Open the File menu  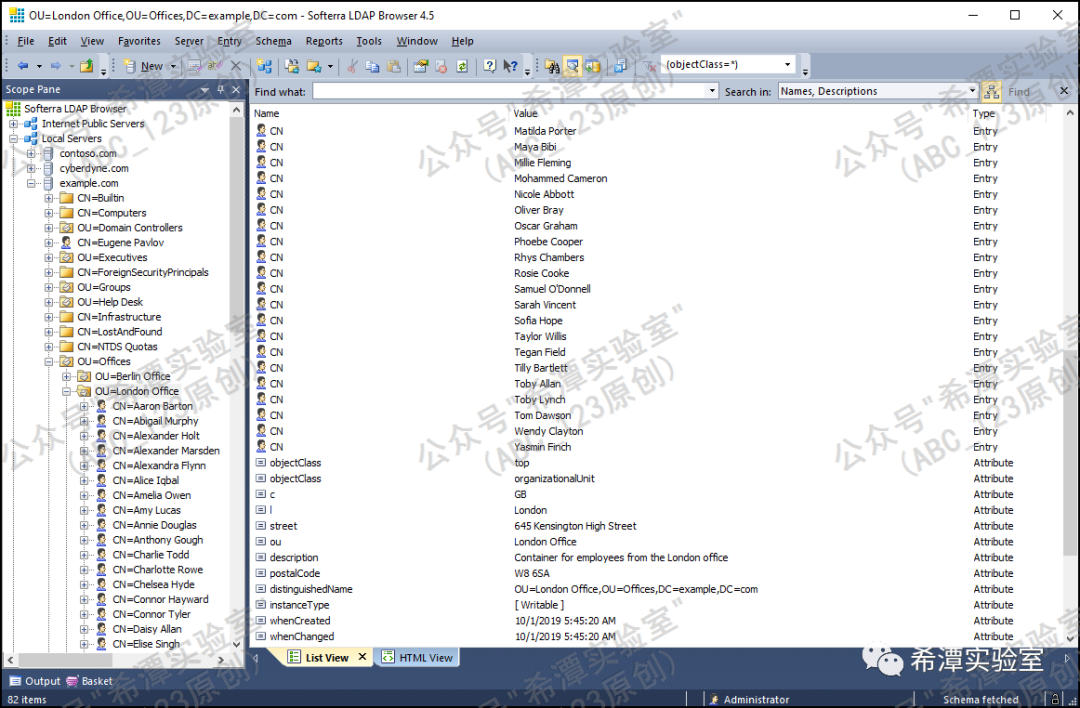(x=25, y=41)
